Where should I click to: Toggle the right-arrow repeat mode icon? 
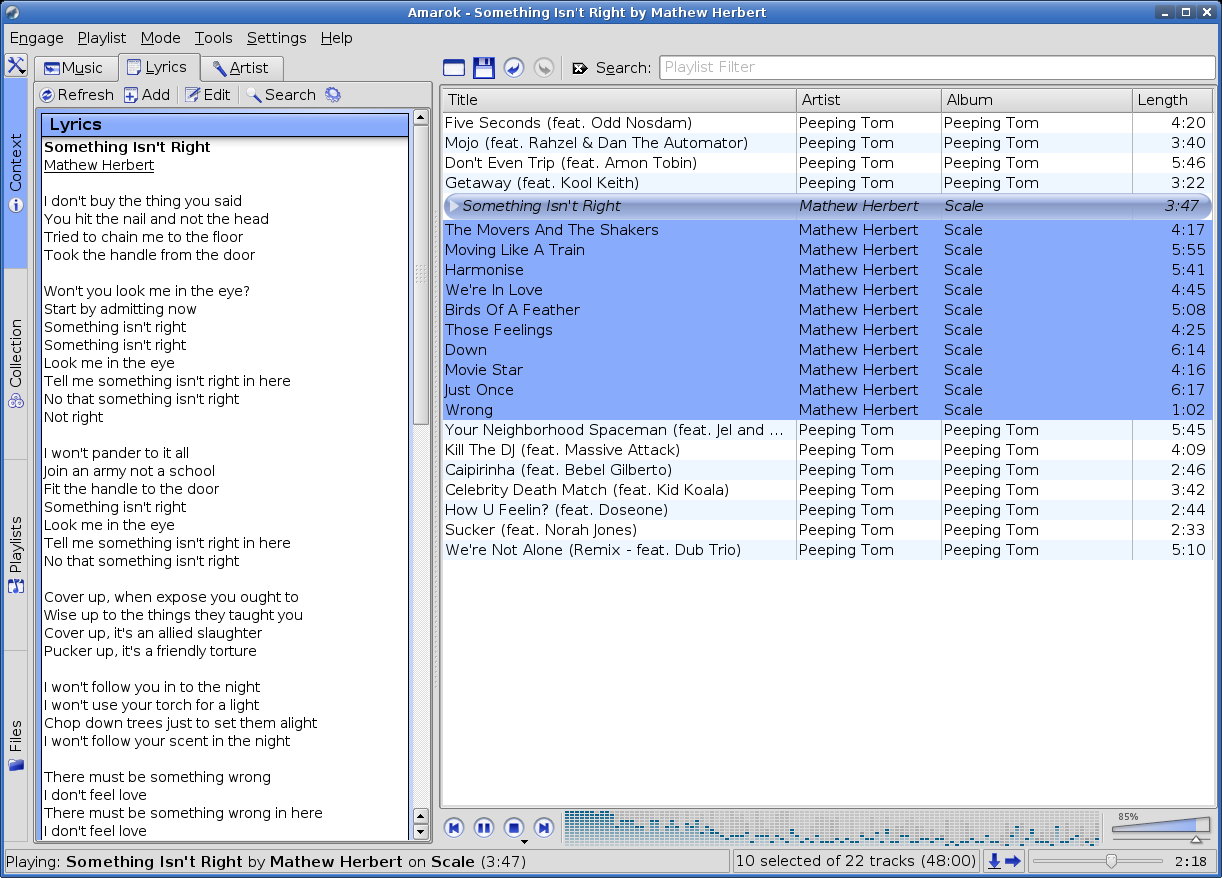(1013, 861)
